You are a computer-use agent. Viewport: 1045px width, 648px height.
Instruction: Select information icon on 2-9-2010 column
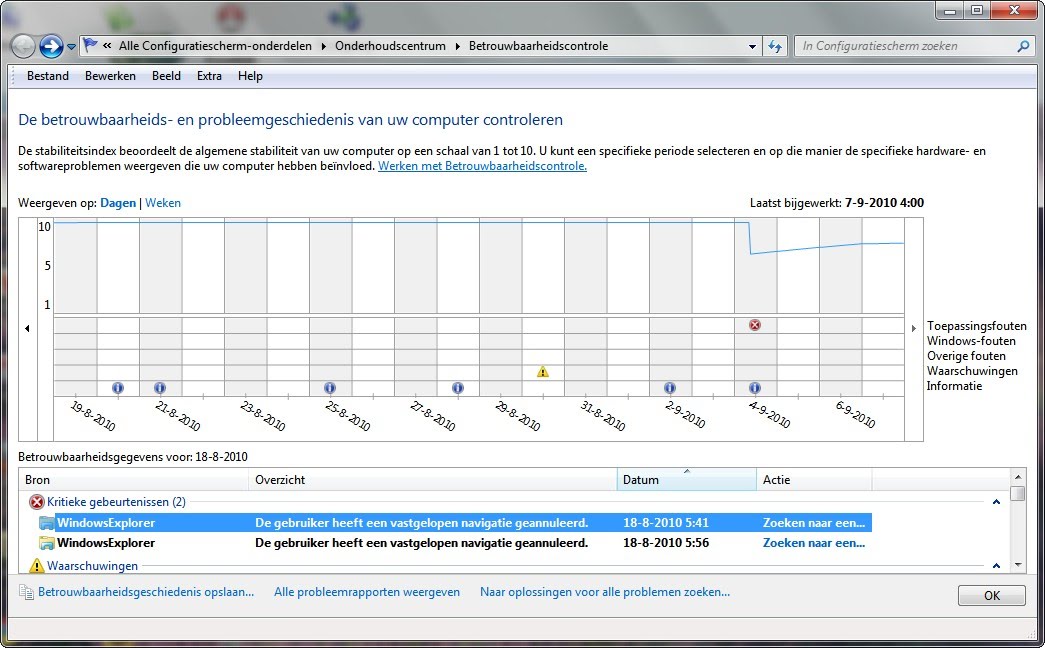click(x=670, y=387)
